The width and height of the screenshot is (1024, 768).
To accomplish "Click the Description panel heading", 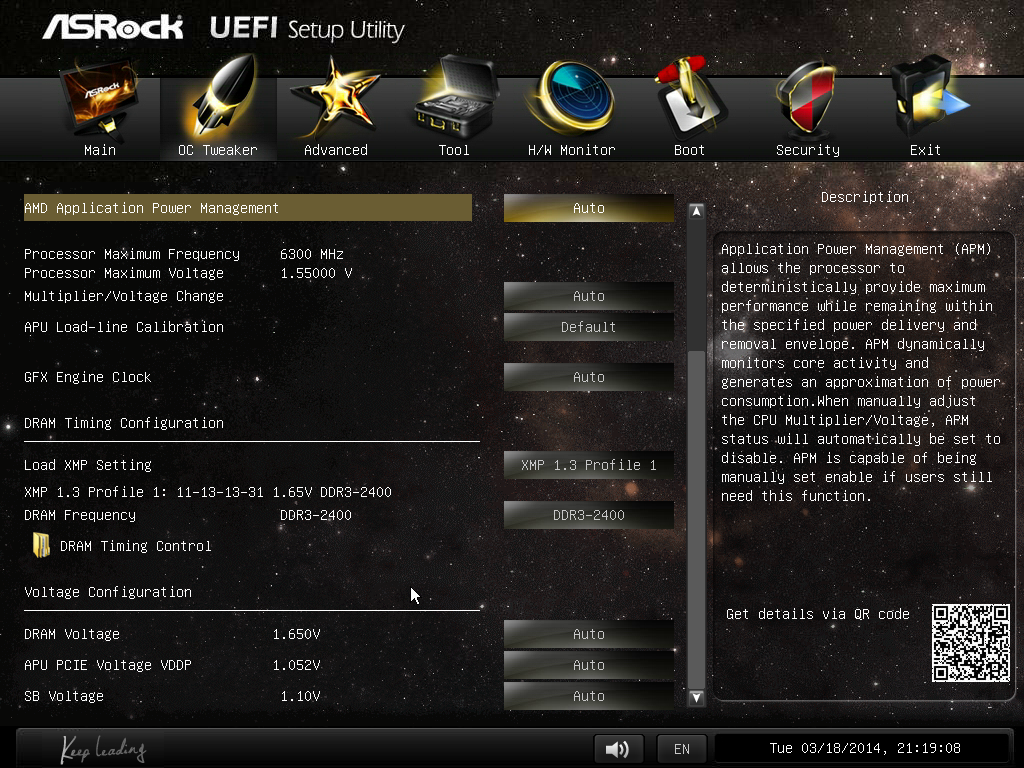I will point(865,197).
